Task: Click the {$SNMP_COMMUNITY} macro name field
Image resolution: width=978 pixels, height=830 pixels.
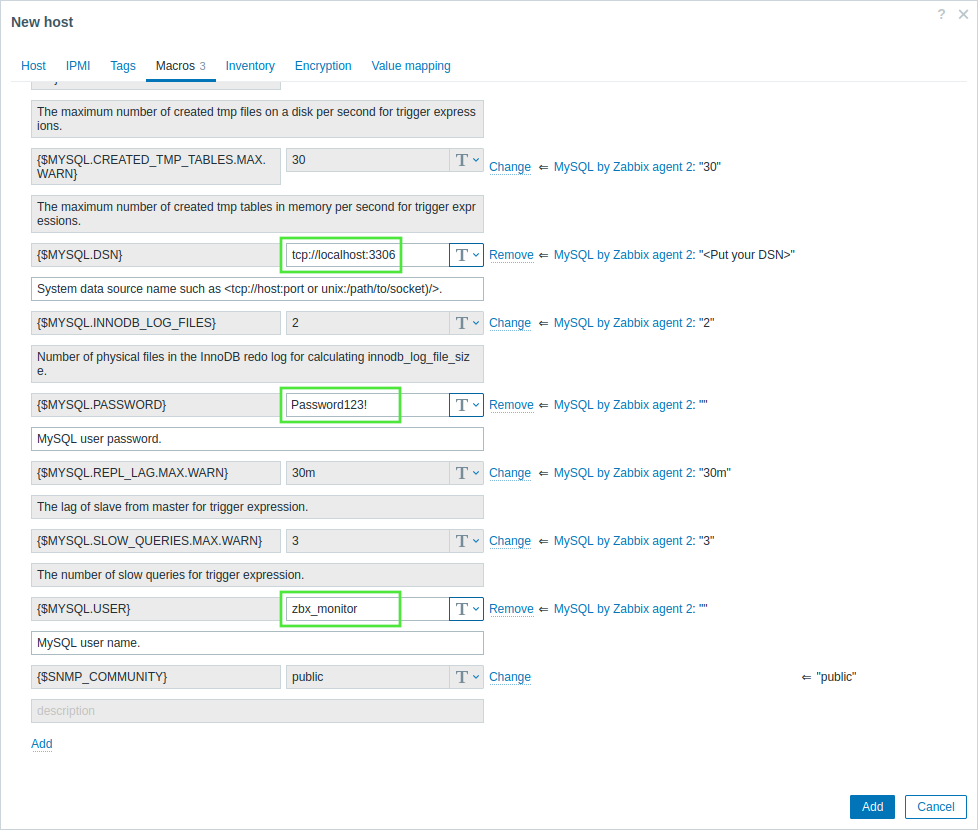Action: [156, 677]
